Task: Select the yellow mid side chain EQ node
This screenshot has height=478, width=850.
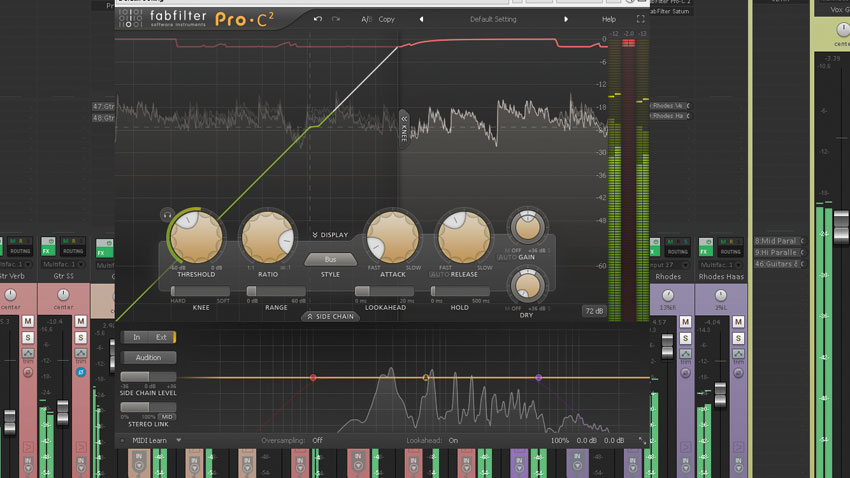Action: click(426, 377)
